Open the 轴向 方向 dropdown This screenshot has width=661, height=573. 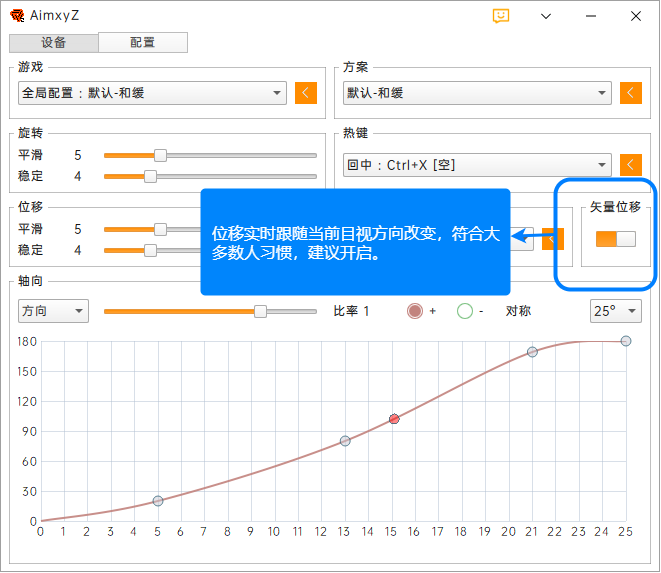53,311
